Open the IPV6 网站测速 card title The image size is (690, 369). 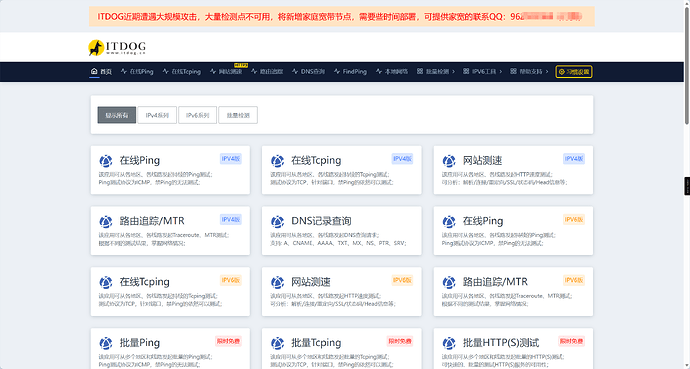tap(311, 282)
